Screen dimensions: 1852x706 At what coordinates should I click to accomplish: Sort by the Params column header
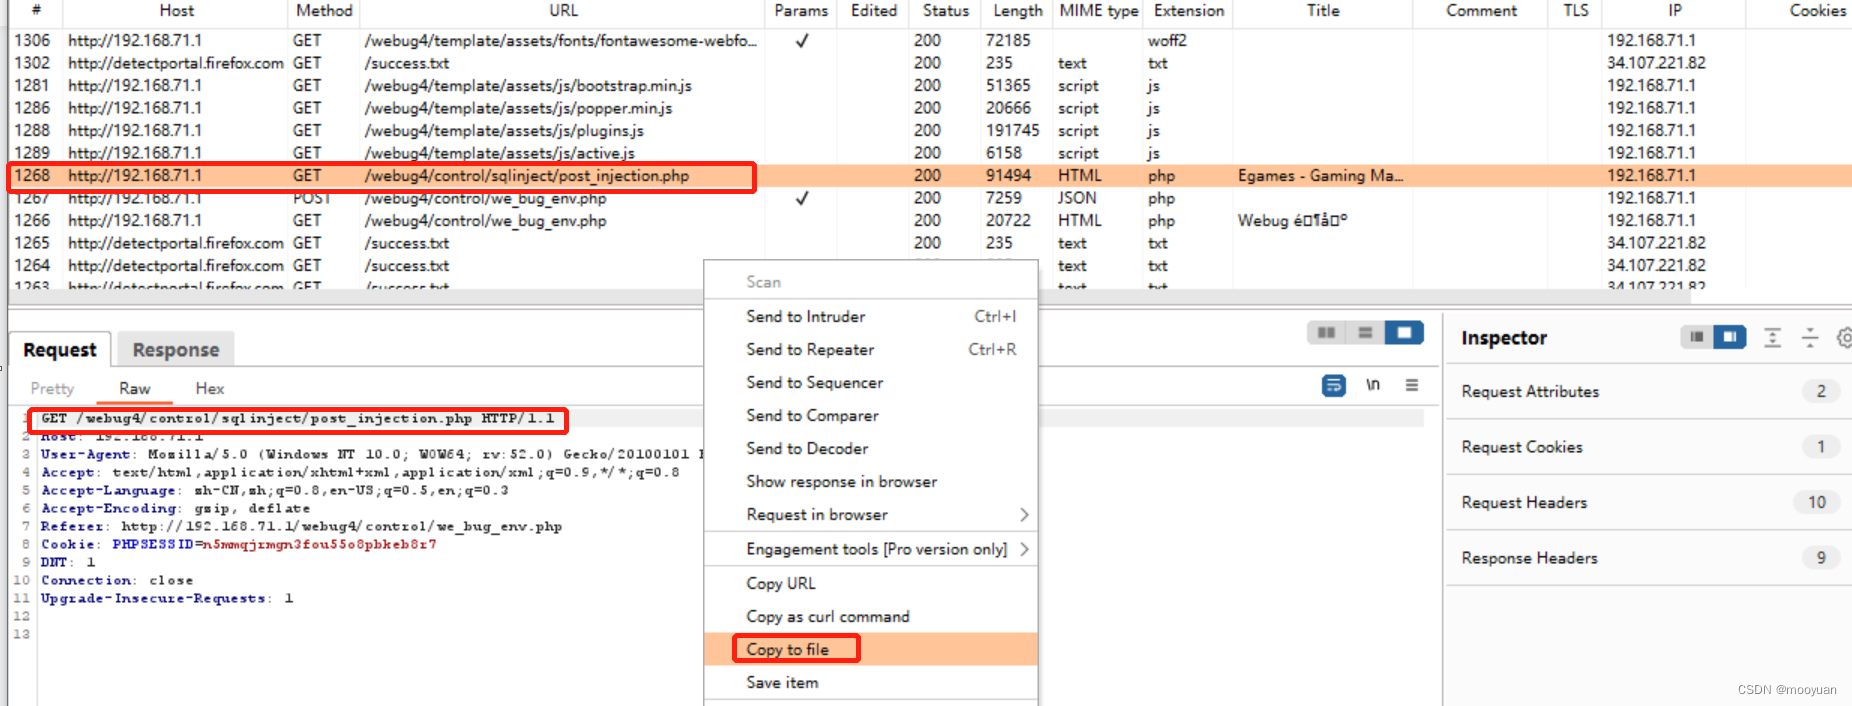[801, 10]
